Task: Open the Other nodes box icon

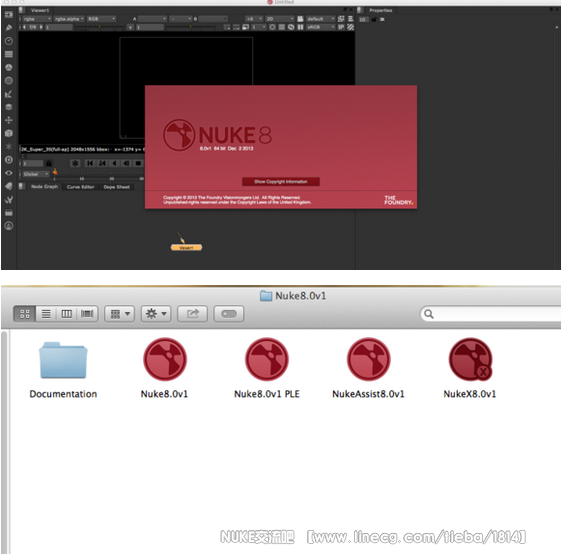Action: click(9, 213)
